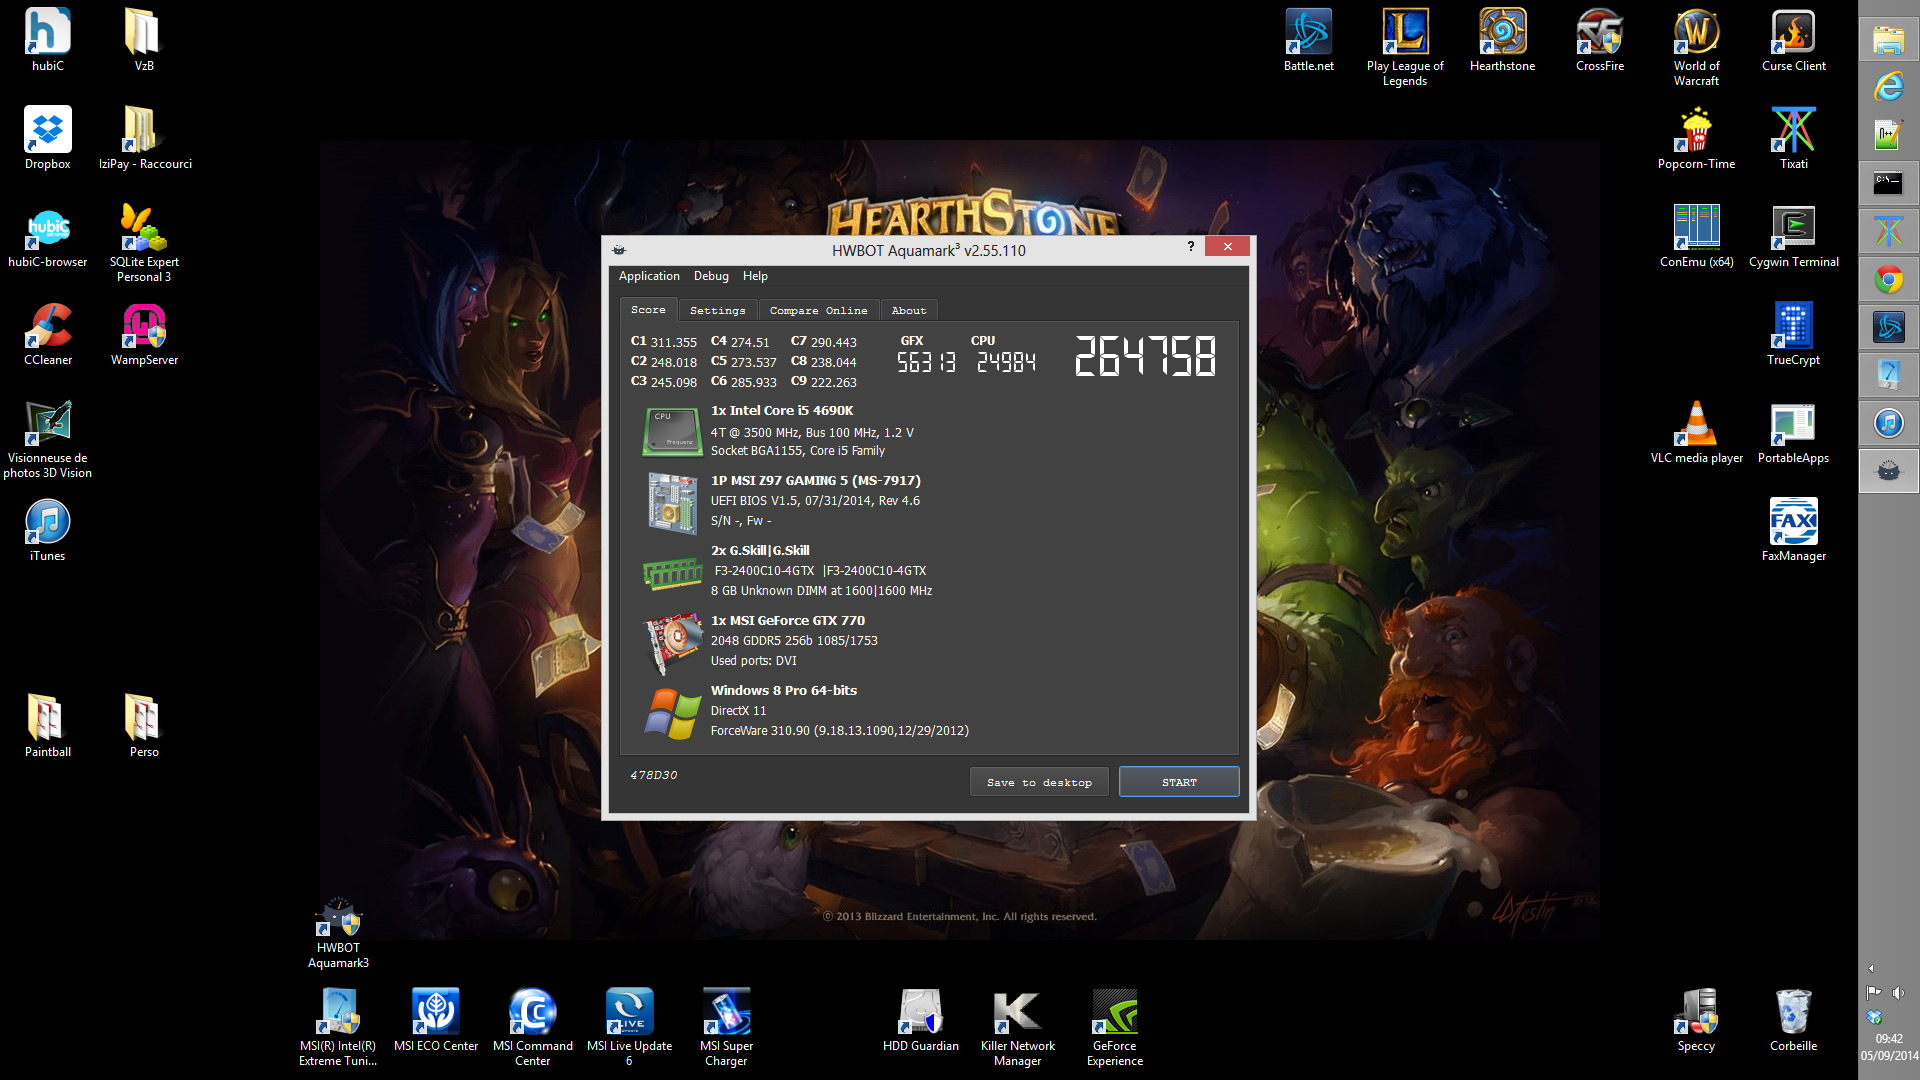The height and width of the screenshot is (1080, 1920).
Task: Click the checksum text 478D30
Action: (x=654, y=775)
